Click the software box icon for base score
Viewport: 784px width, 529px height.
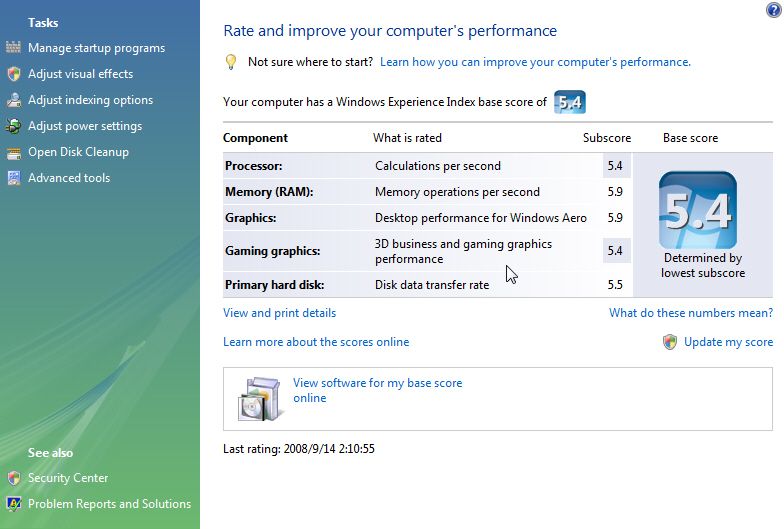click(x=258, y=398)
